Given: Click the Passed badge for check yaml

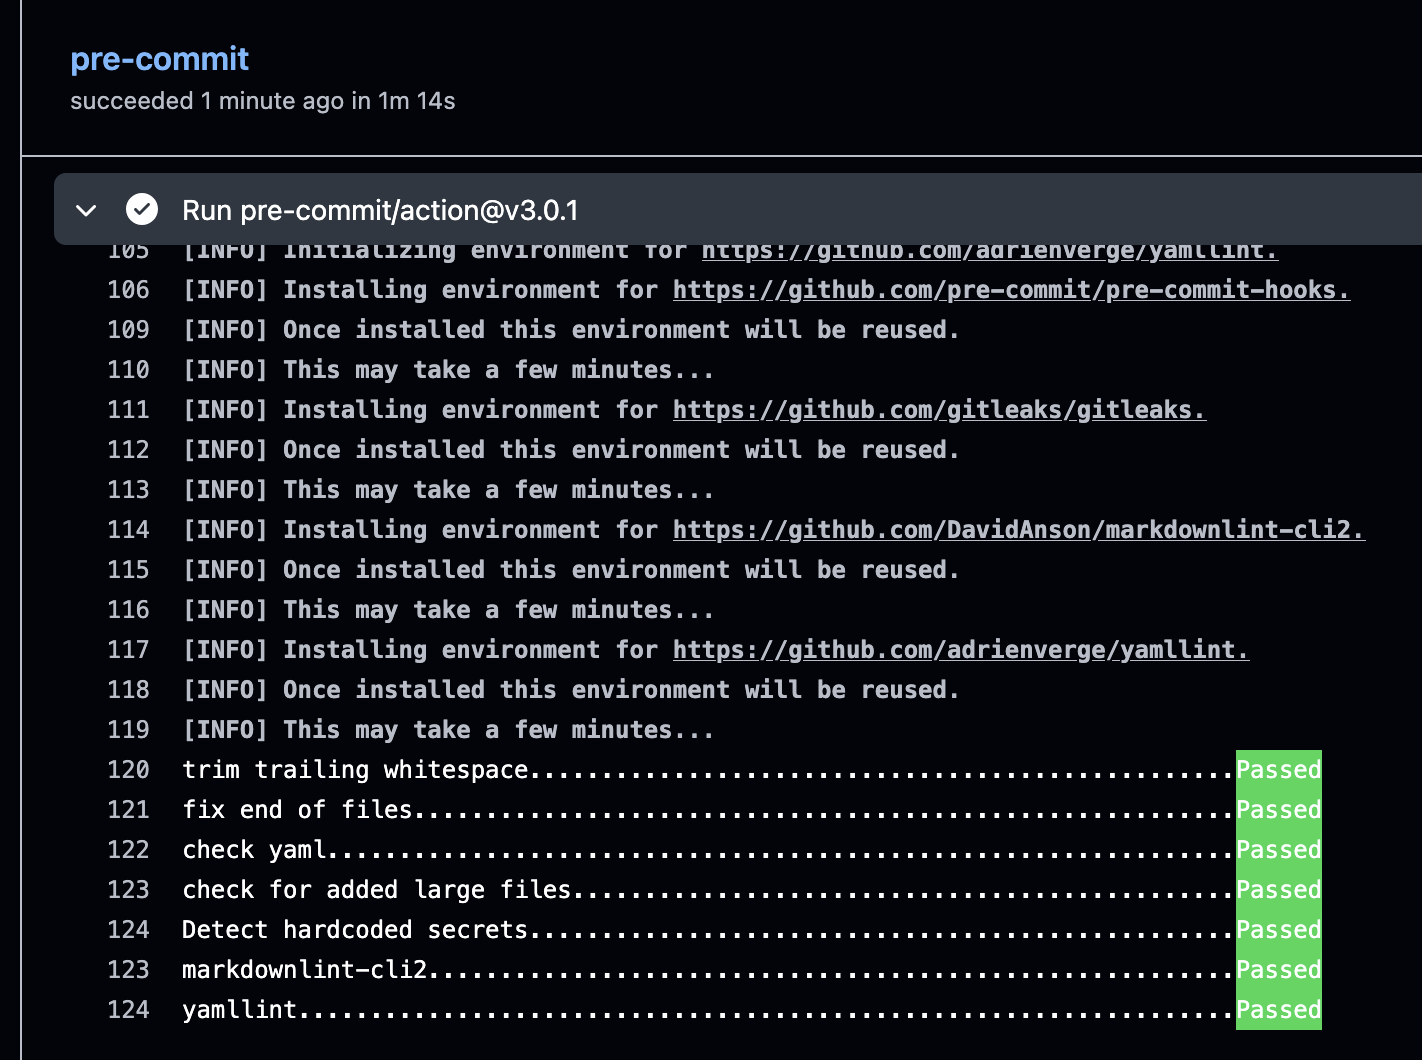Looking at the screenshot, I should coord(1278,849).
